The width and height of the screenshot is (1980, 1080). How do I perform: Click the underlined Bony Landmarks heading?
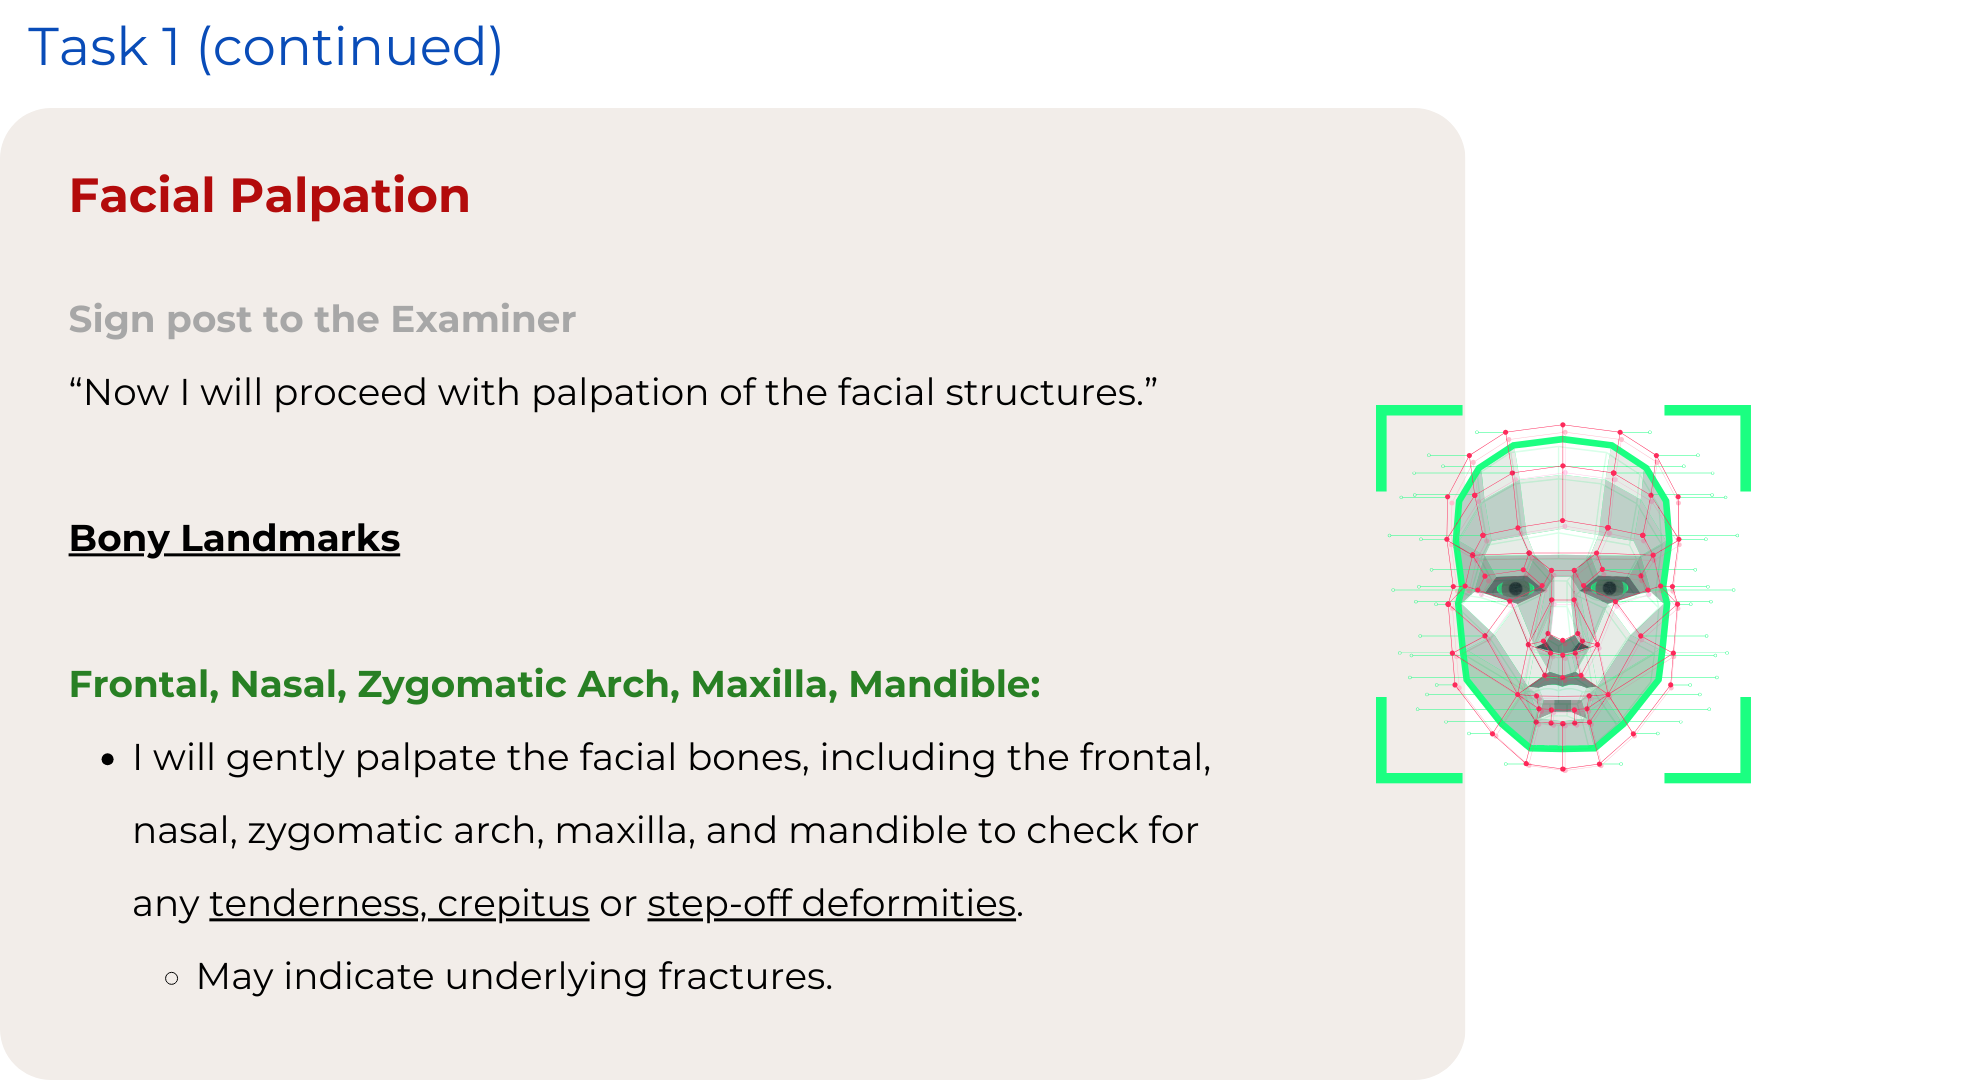(x=234, y=538)
